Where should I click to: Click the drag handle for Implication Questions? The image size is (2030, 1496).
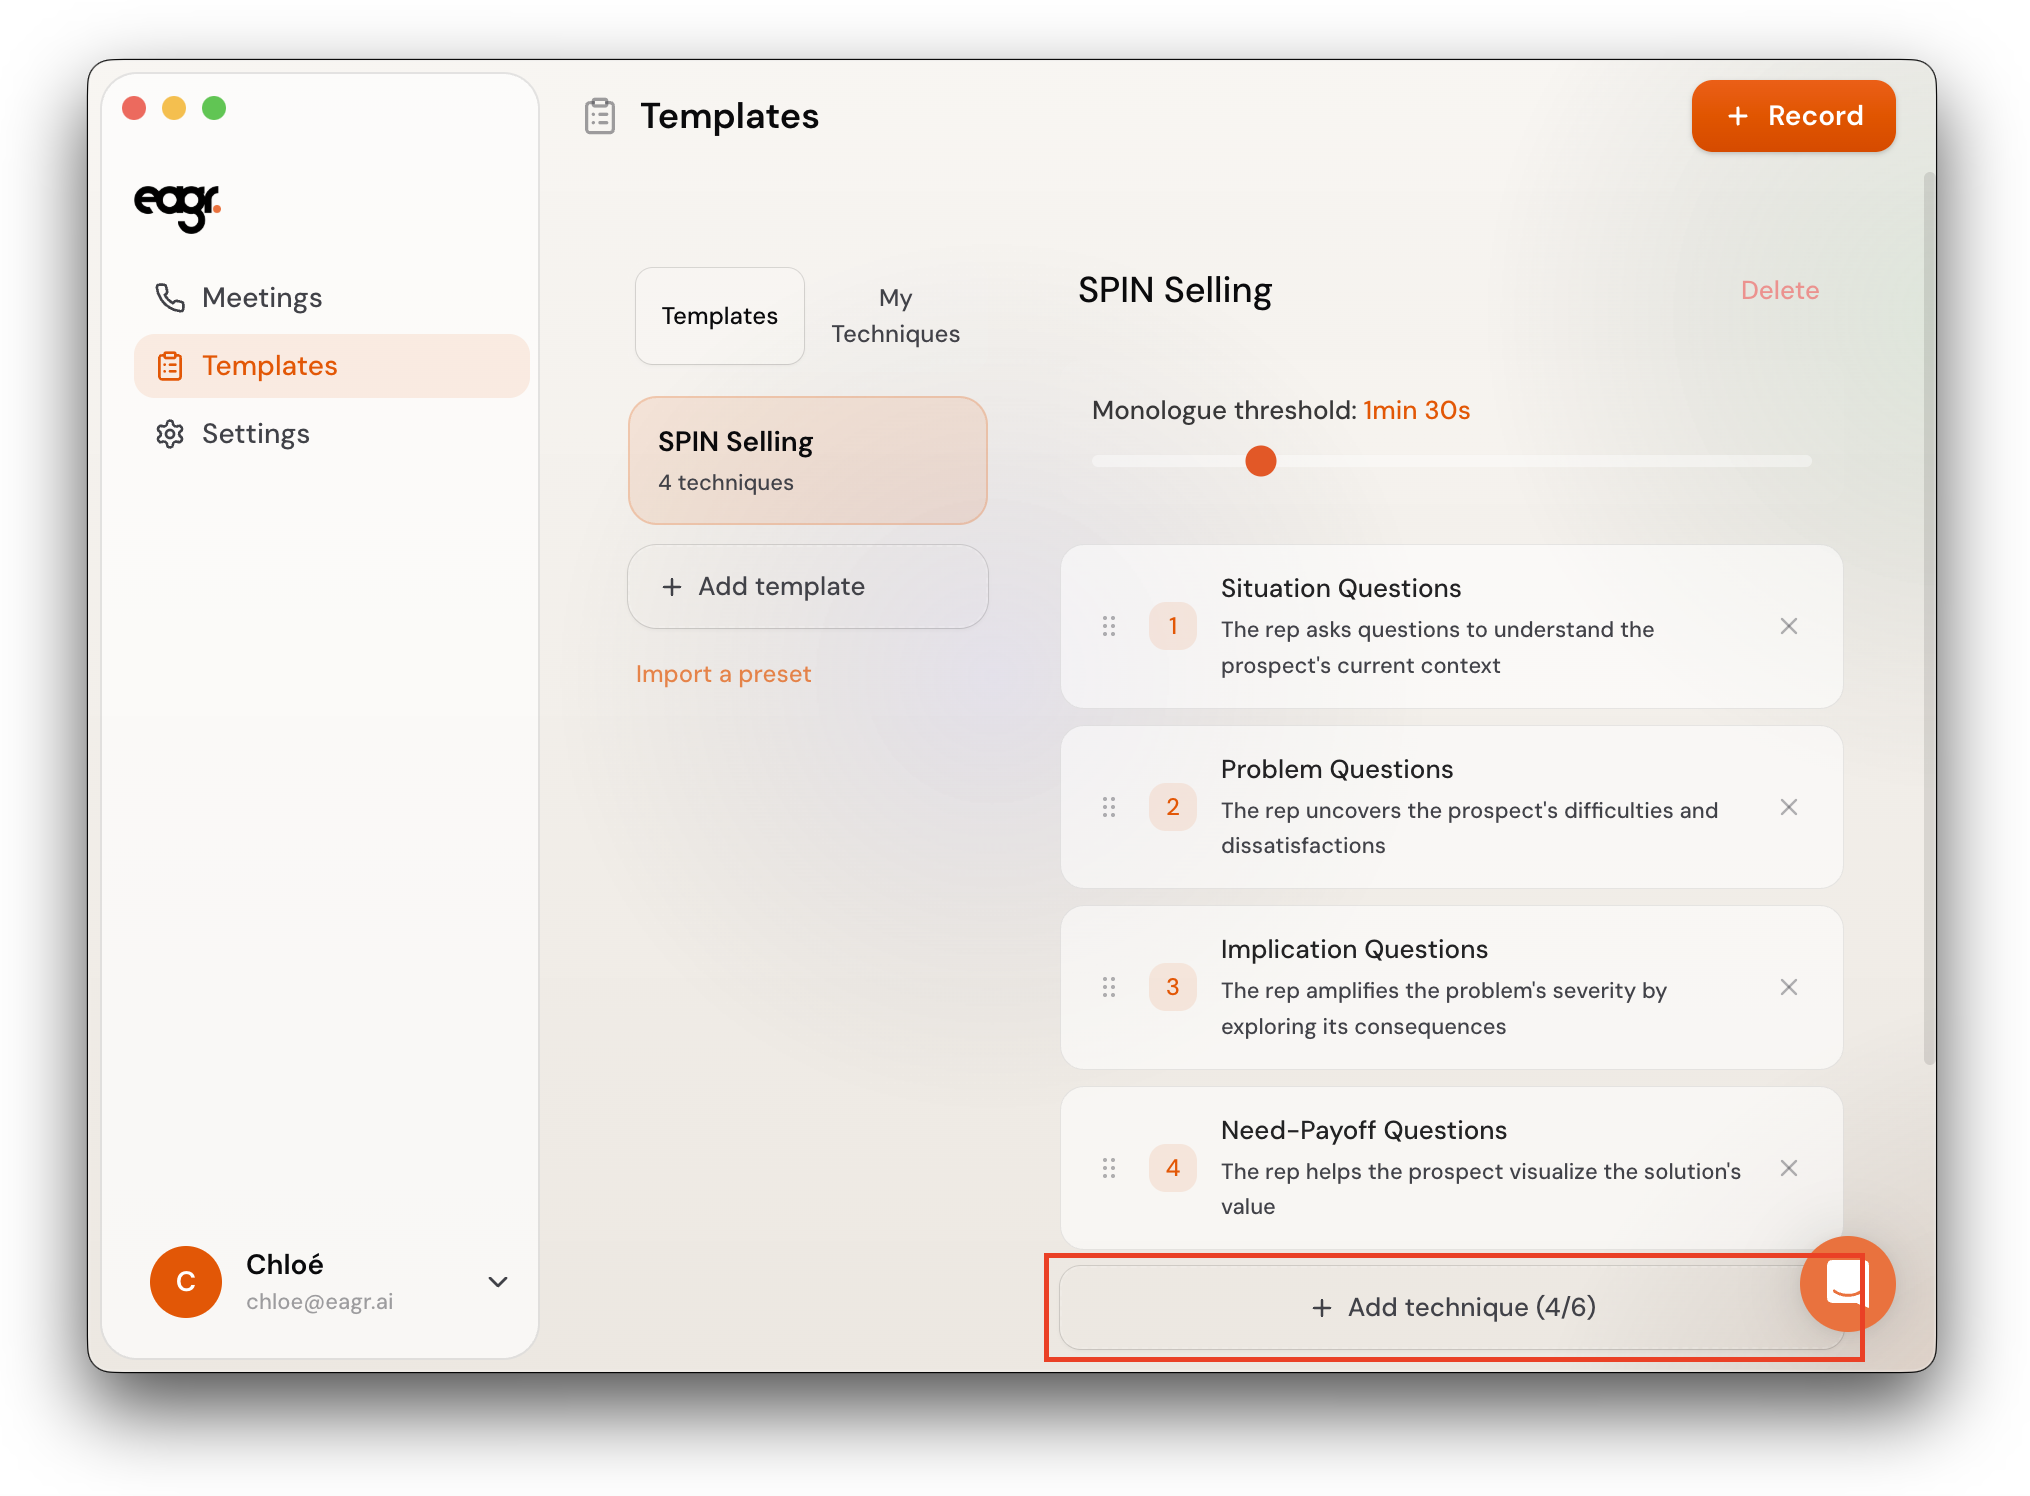pyautogui.click(x=1109, y=988)
